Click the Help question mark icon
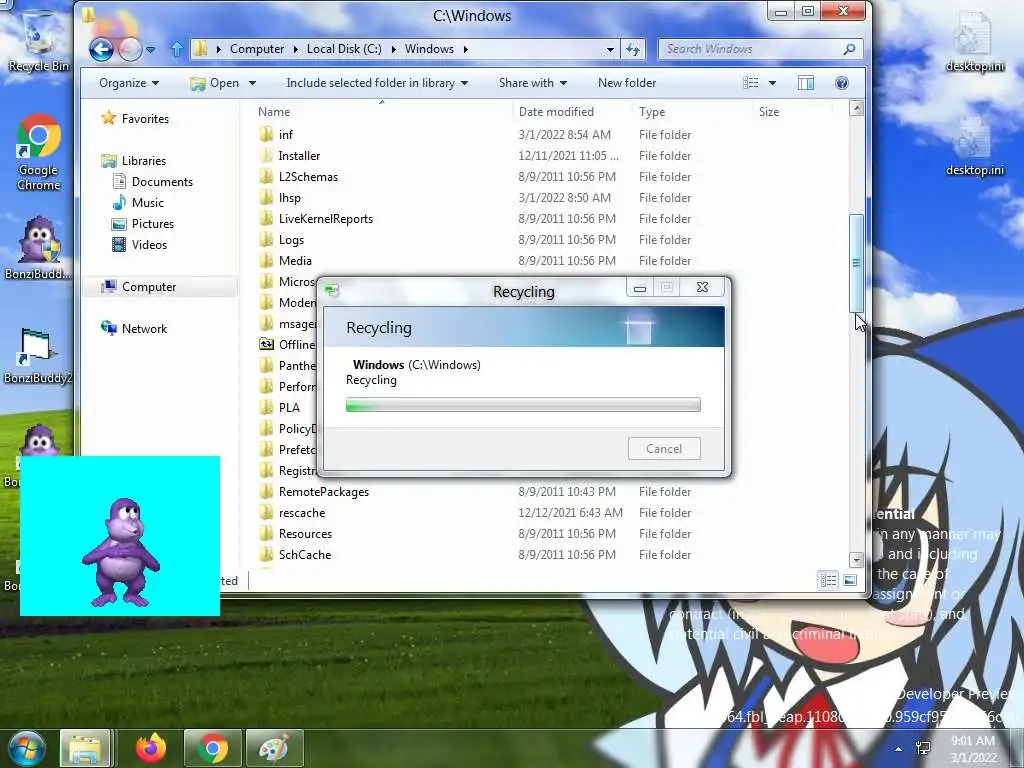Viewport: 1024px width, 768px height. pyautogui.click(x=842, y=83)
